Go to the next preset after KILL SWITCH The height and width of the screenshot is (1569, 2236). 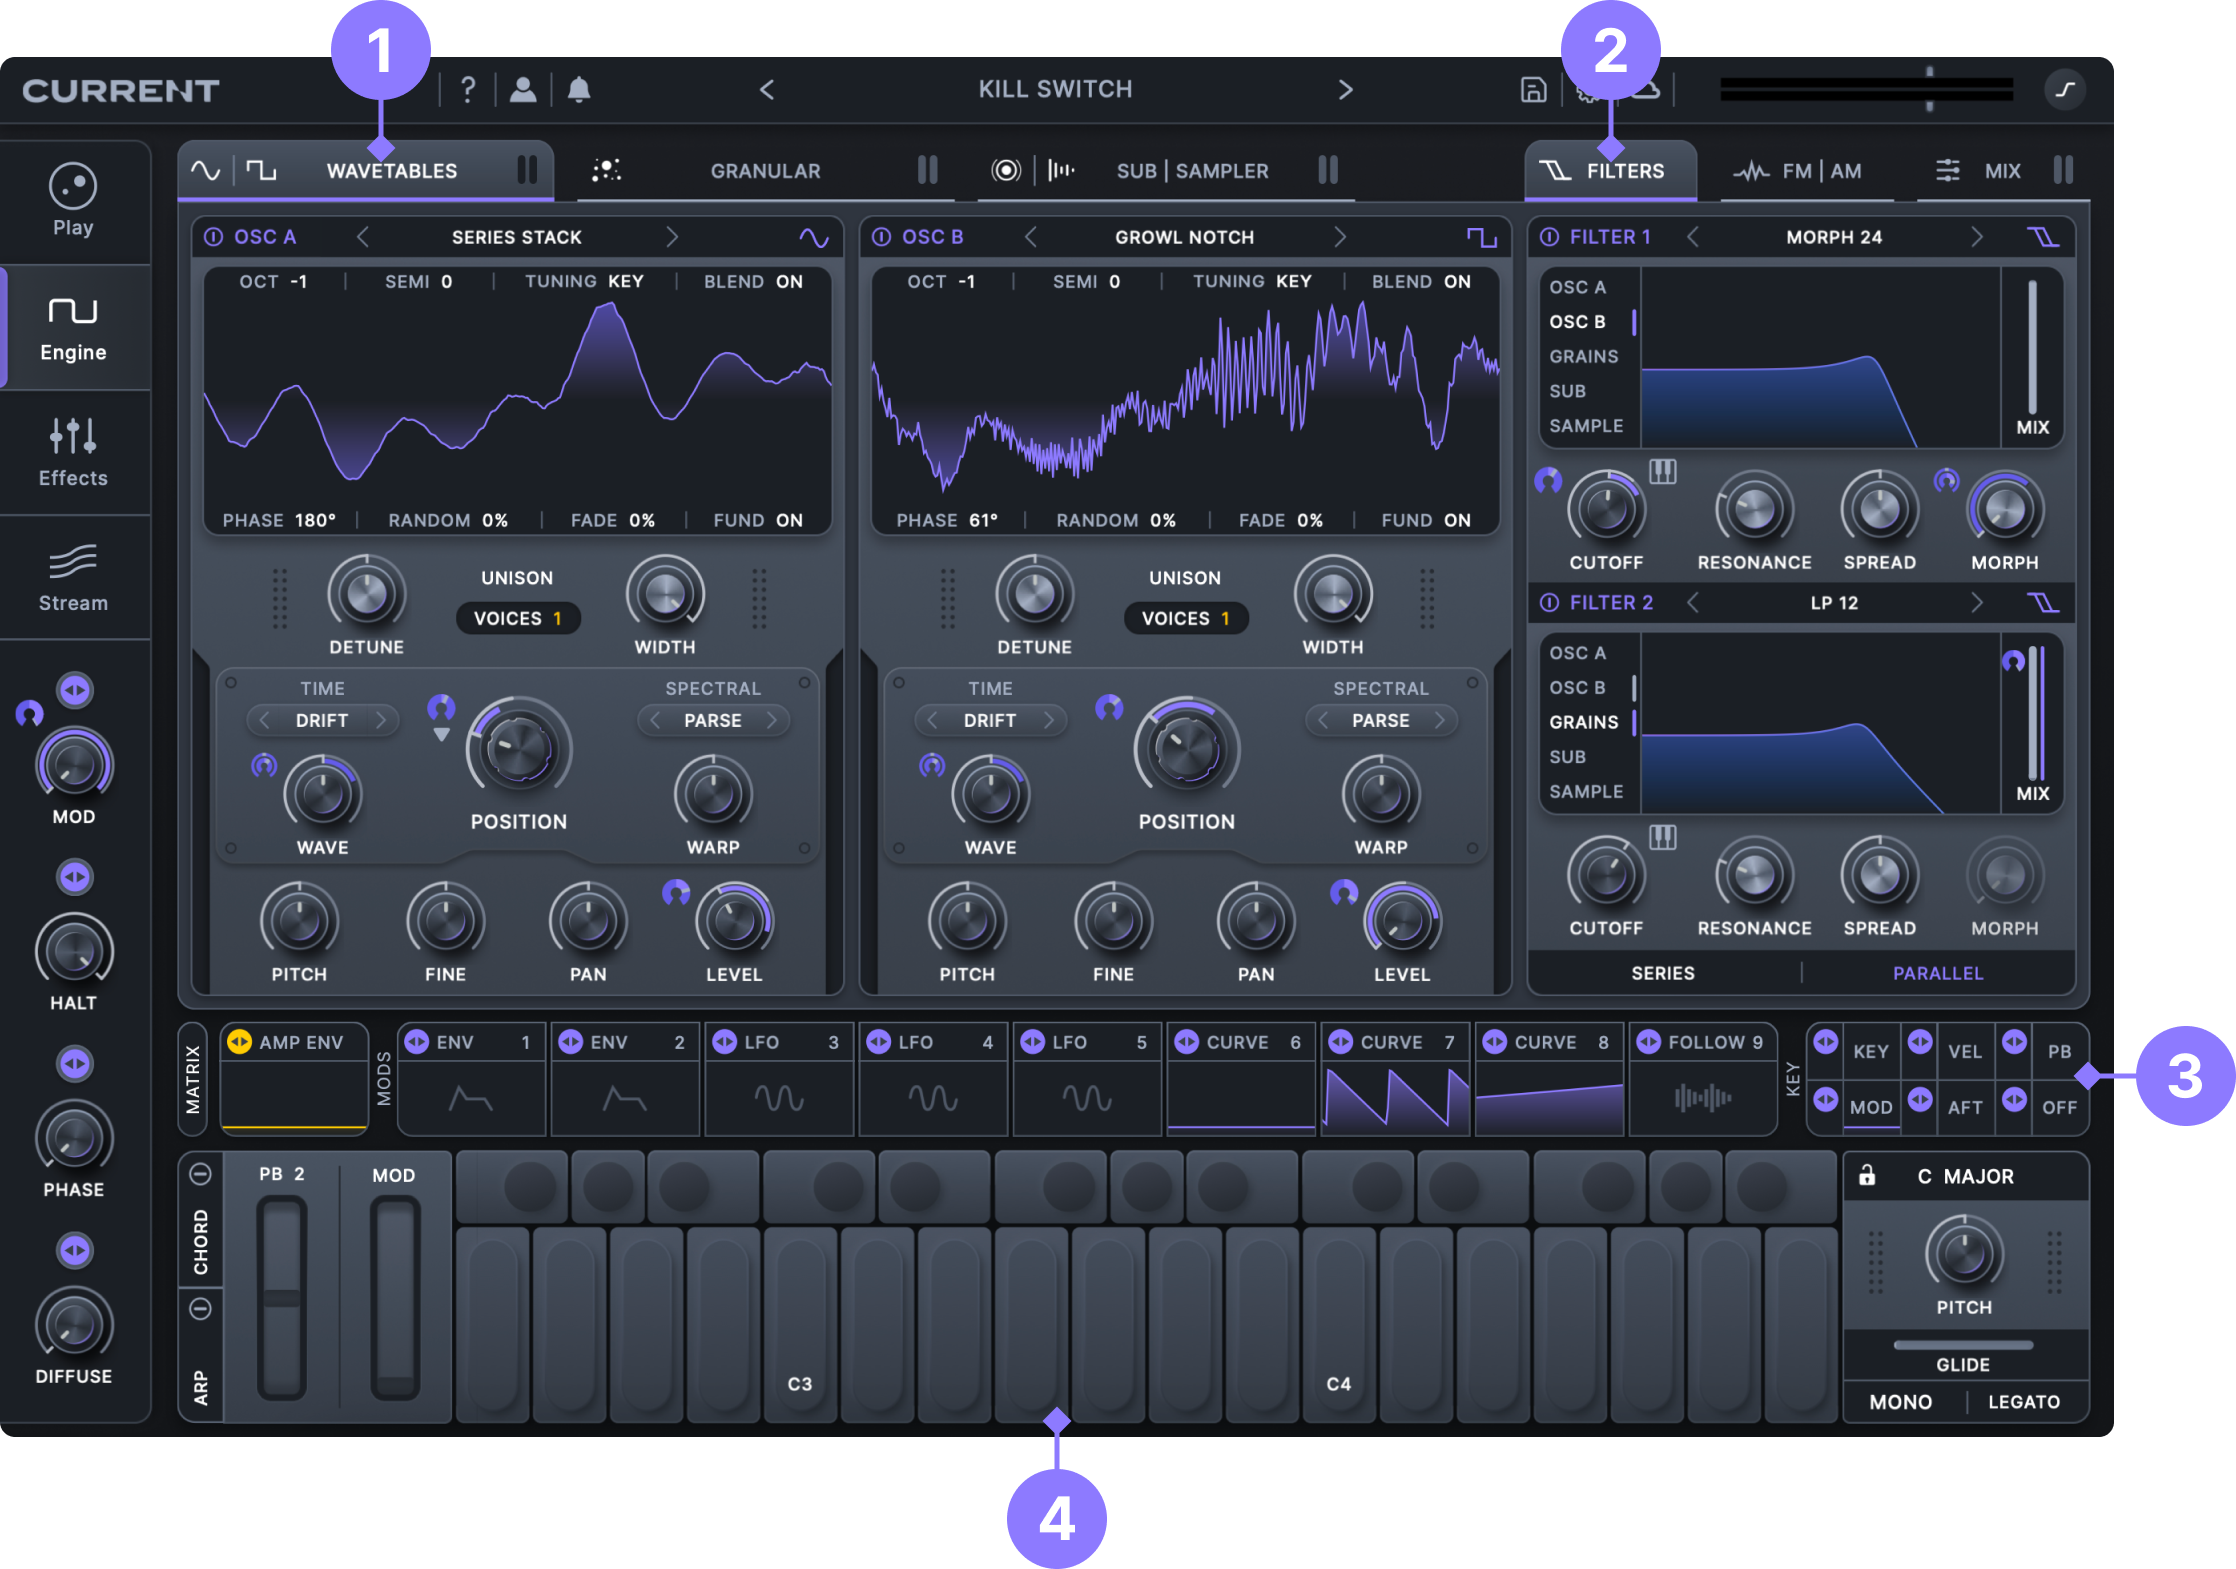point(1346,90)
